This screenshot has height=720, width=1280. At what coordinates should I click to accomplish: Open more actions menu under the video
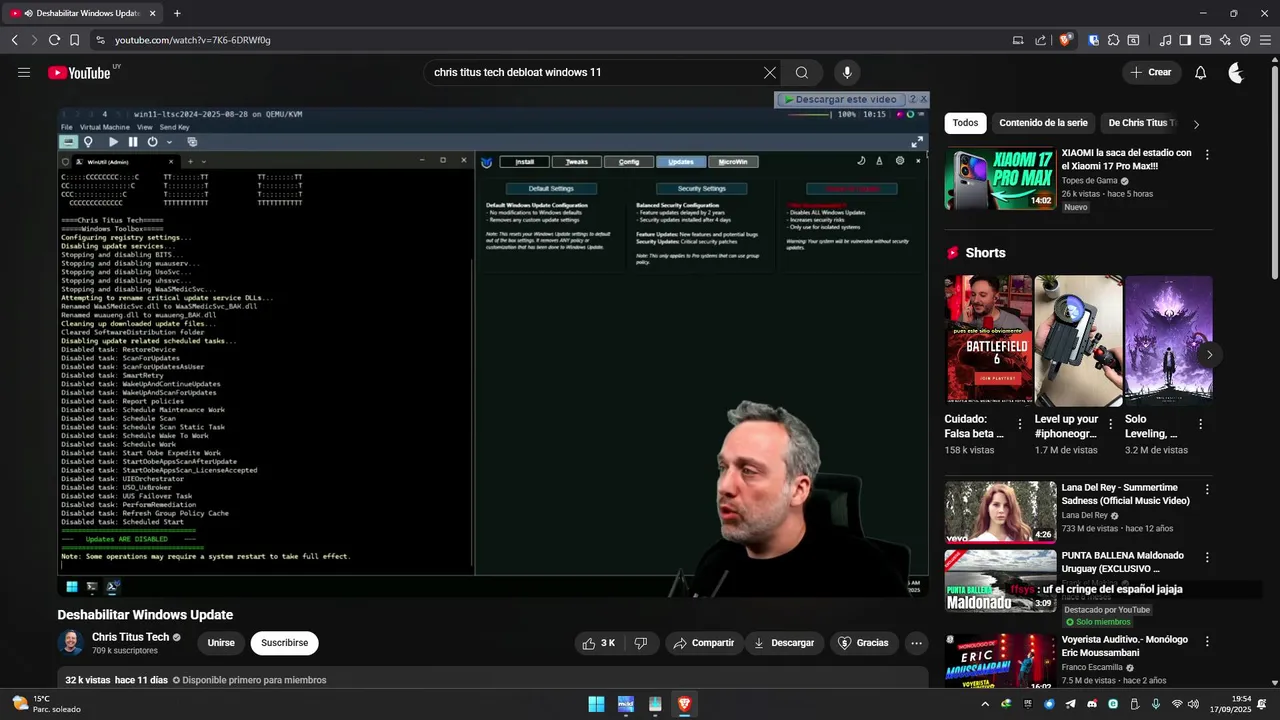915,643
